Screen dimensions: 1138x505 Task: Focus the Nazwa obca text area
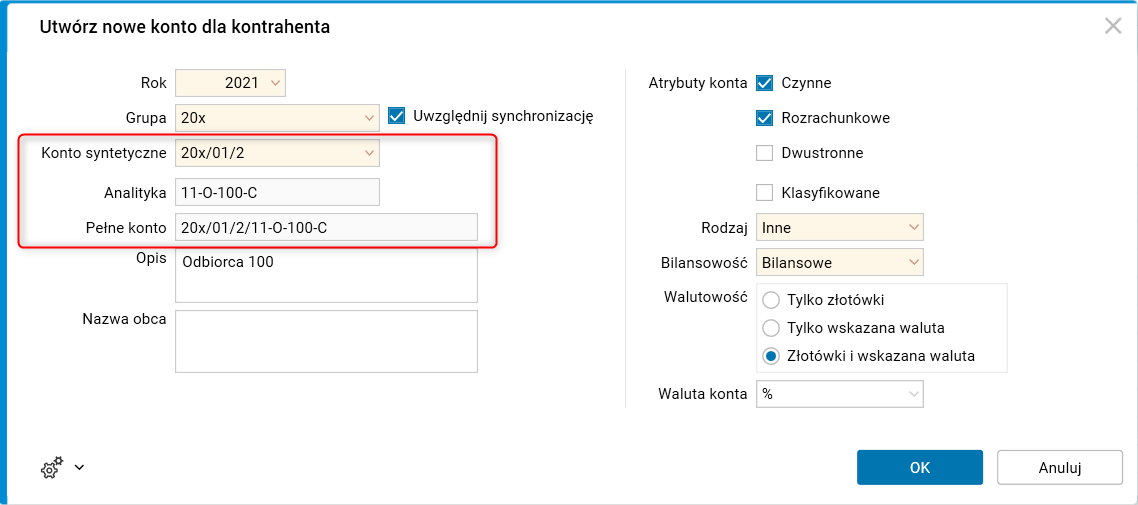(326, 341)
